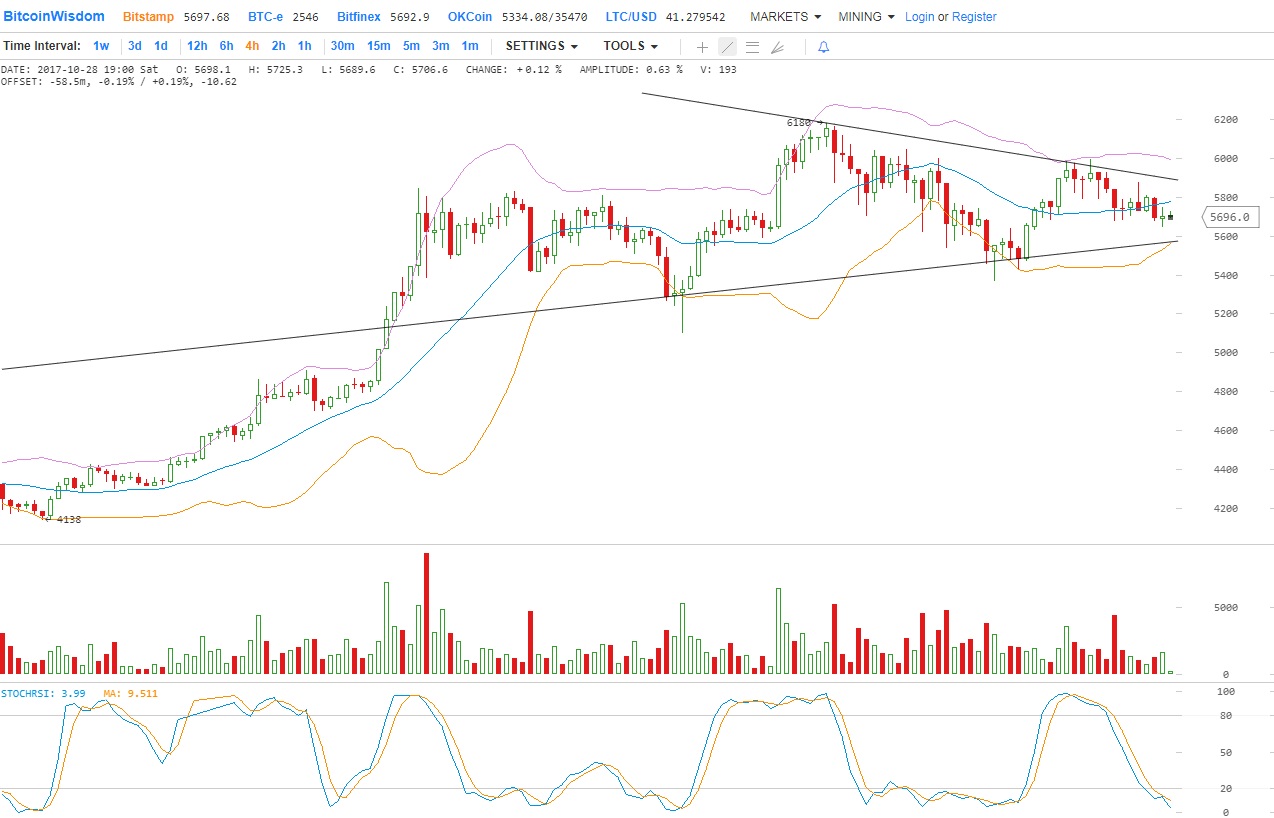1274x818 pixels.
Task: Click the BitcoinWisdom logo
Action: 53,17
